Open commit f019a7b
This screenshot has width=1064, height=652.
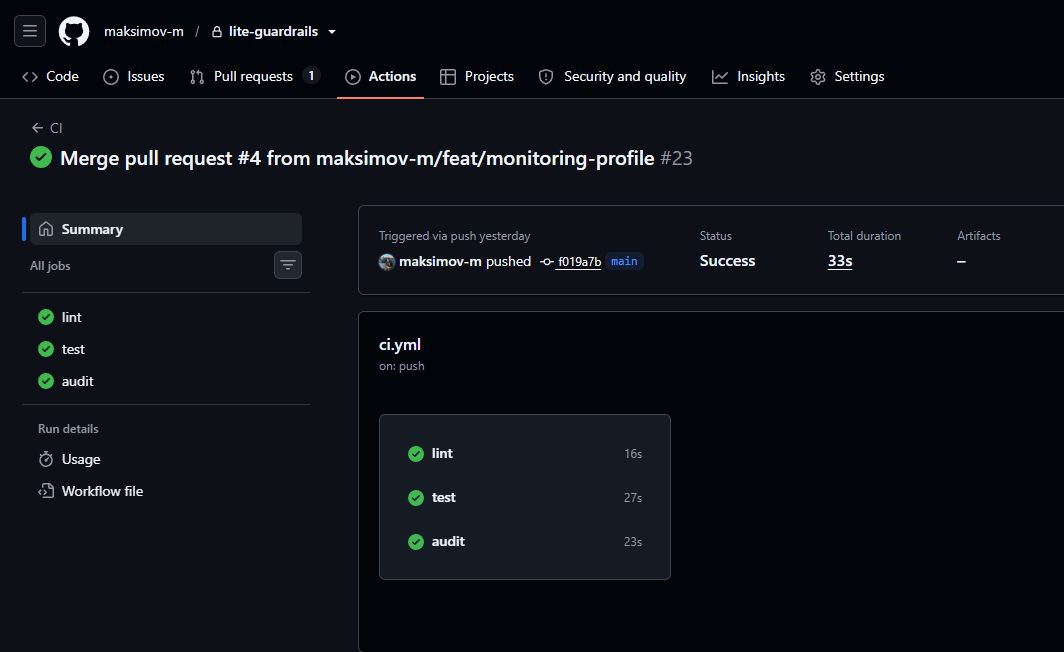click(580, 262)
